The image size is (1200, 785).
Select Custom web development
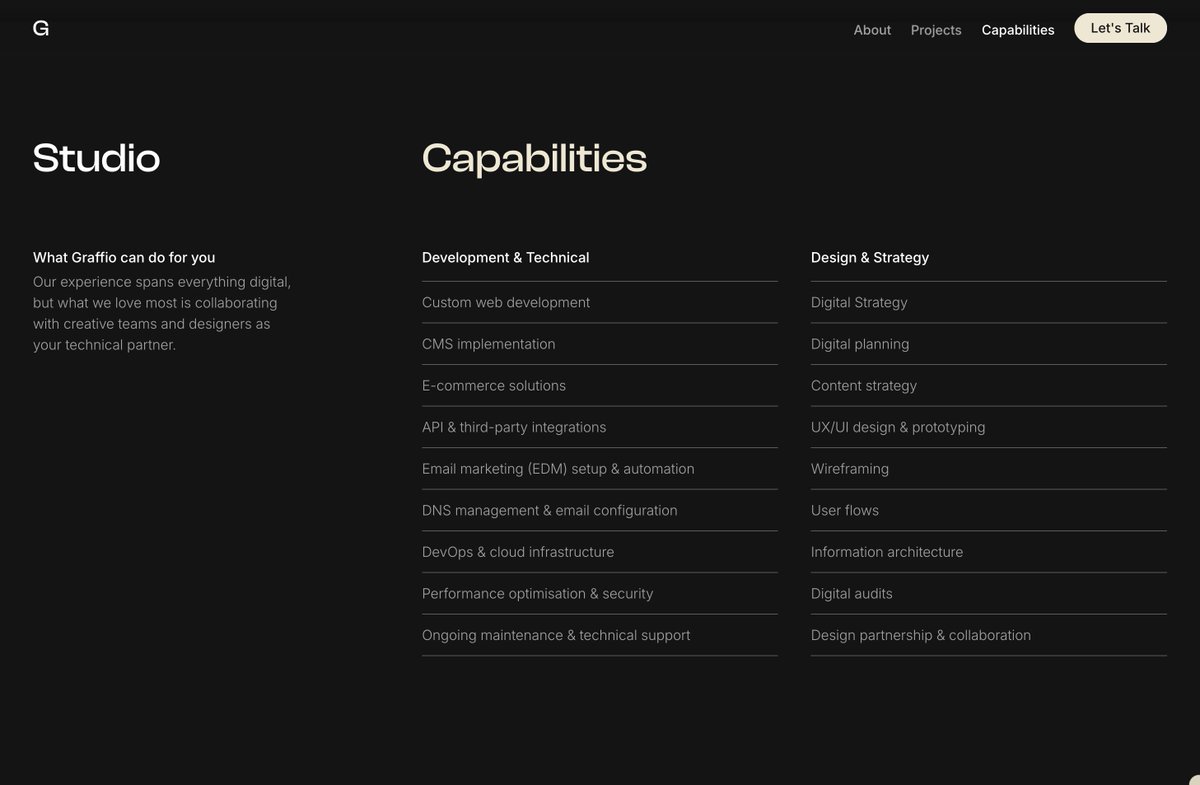[505, 301]
